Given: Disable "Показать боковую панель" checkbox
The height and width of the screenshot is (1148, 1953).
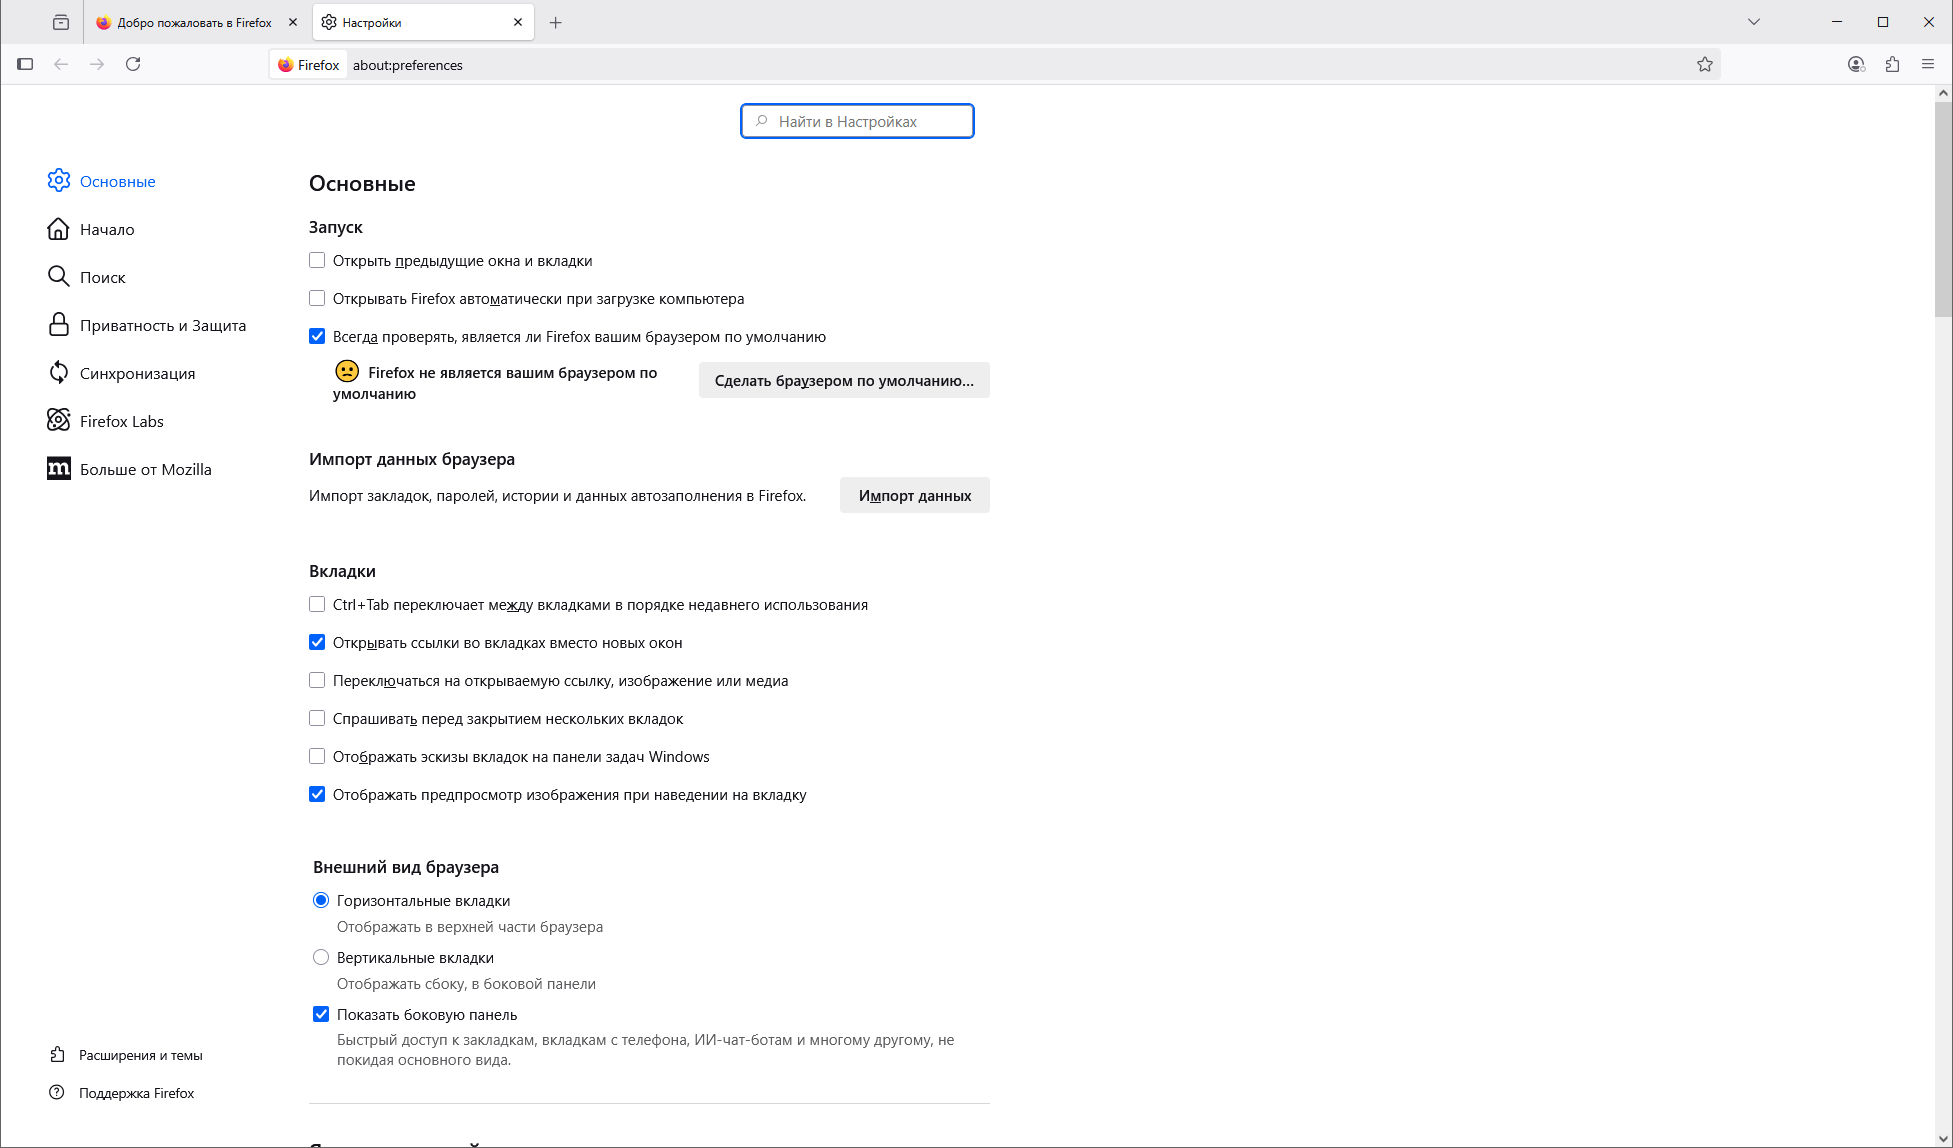Looking at the screenshot, I should point(321,1015).
